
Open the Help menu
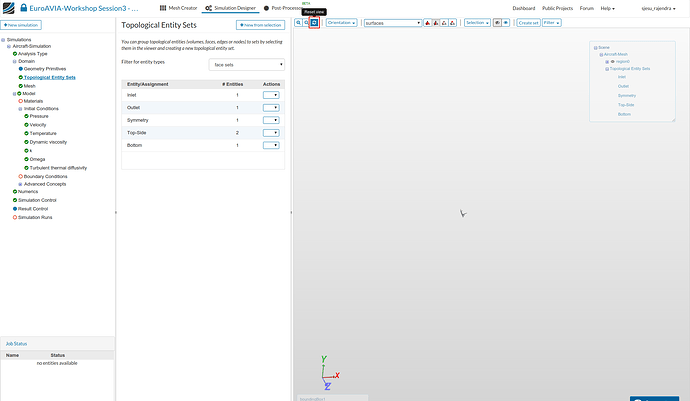click(x=608, y=8)
